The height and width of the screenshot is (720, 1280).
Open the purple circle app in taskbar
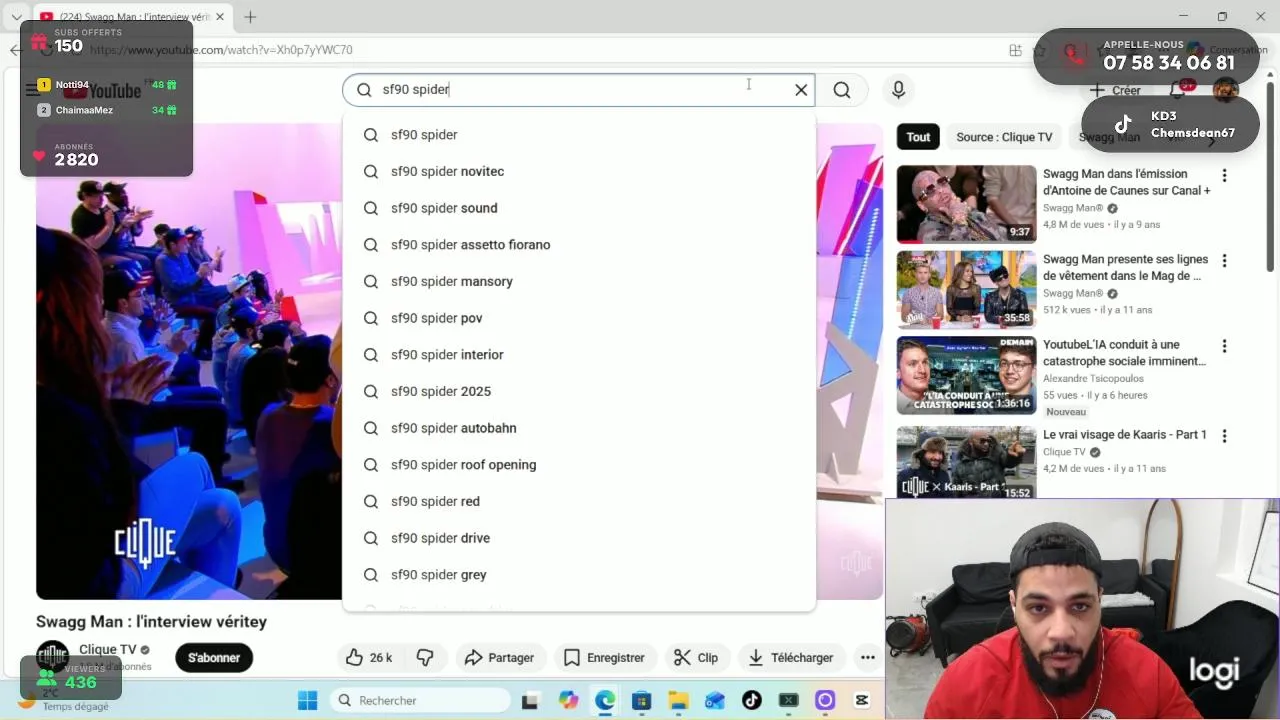[825, 700]
